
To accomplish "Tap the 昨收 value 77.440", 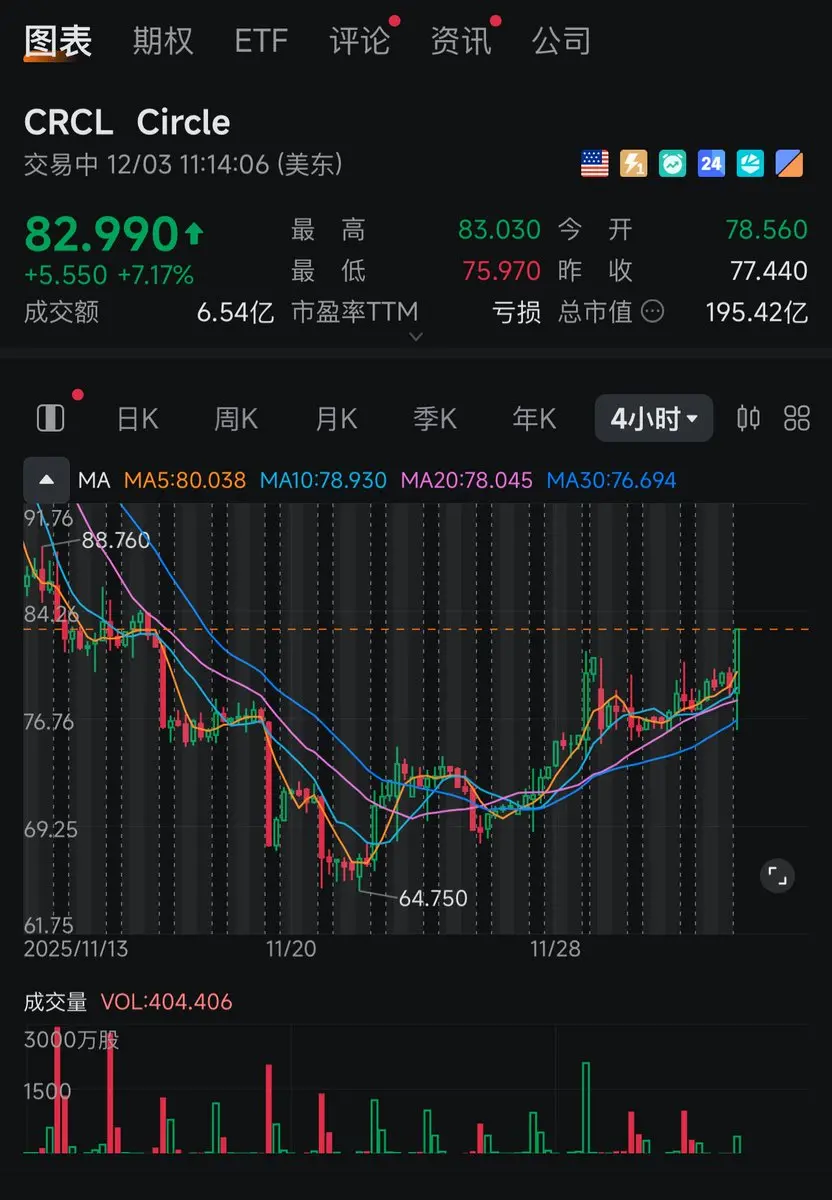I will (x=769, y=270).
